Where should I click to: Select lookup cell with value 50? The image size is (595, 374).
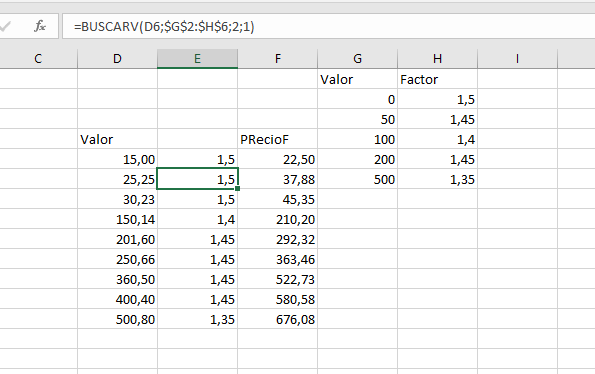point(357,119)
